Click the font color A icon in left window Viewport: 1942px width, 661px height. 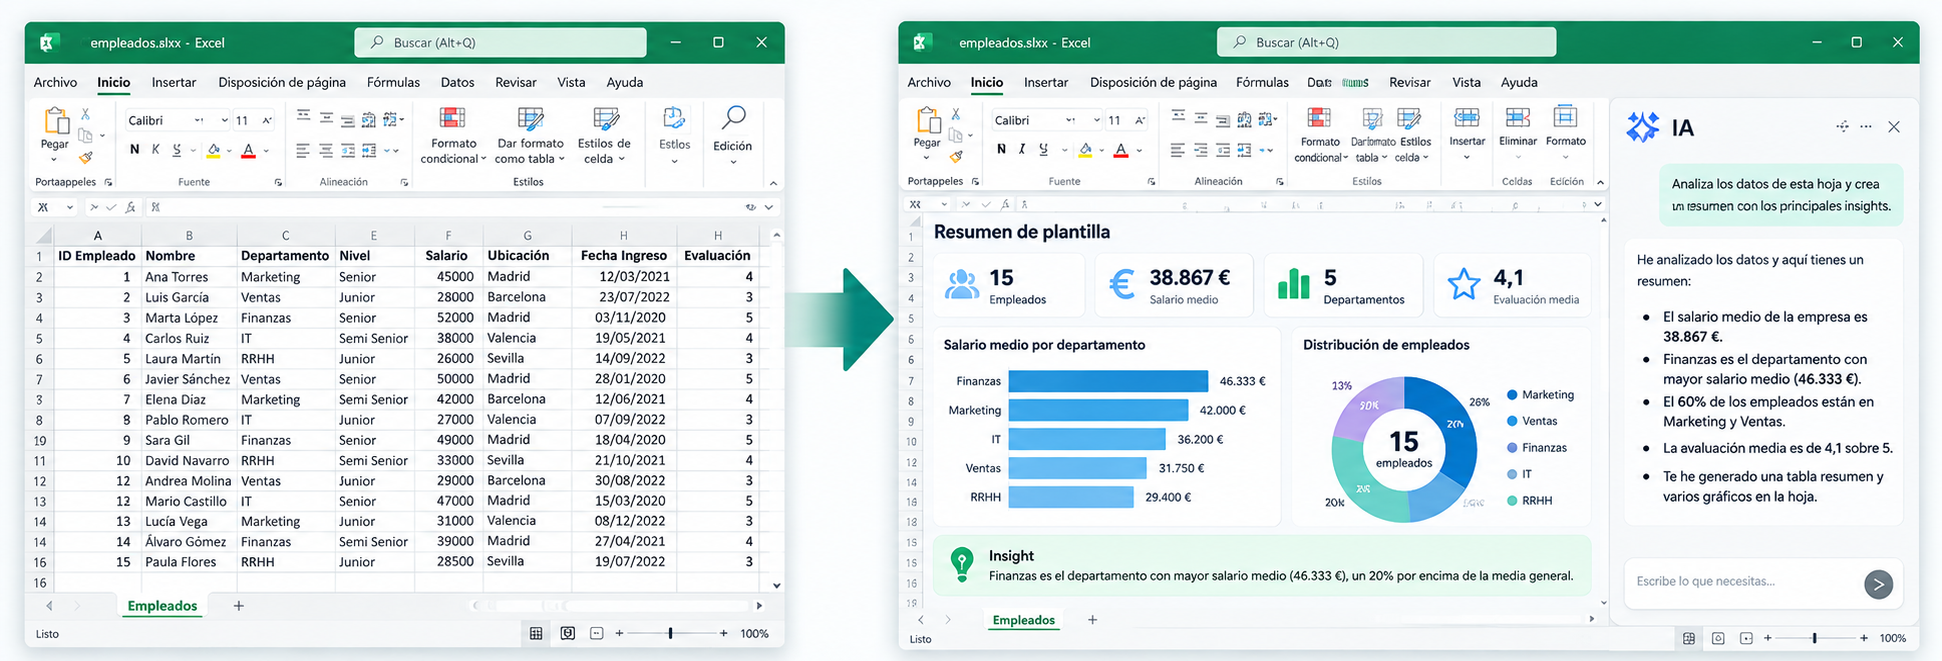pyautogui.click(x=249, y=150)
